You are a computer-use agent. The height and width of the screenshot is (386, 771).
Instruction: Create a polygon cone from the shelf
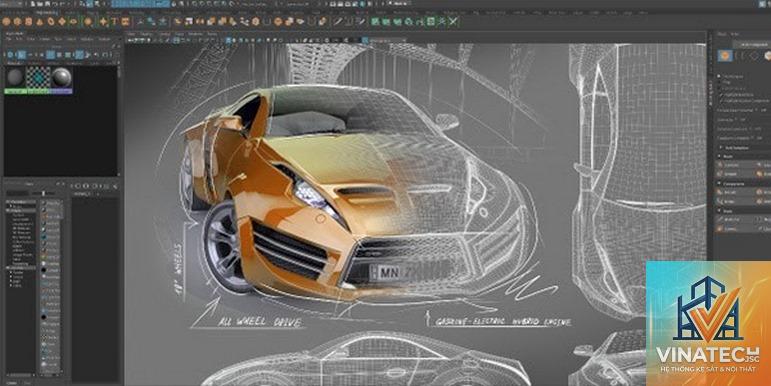(39, 21)
